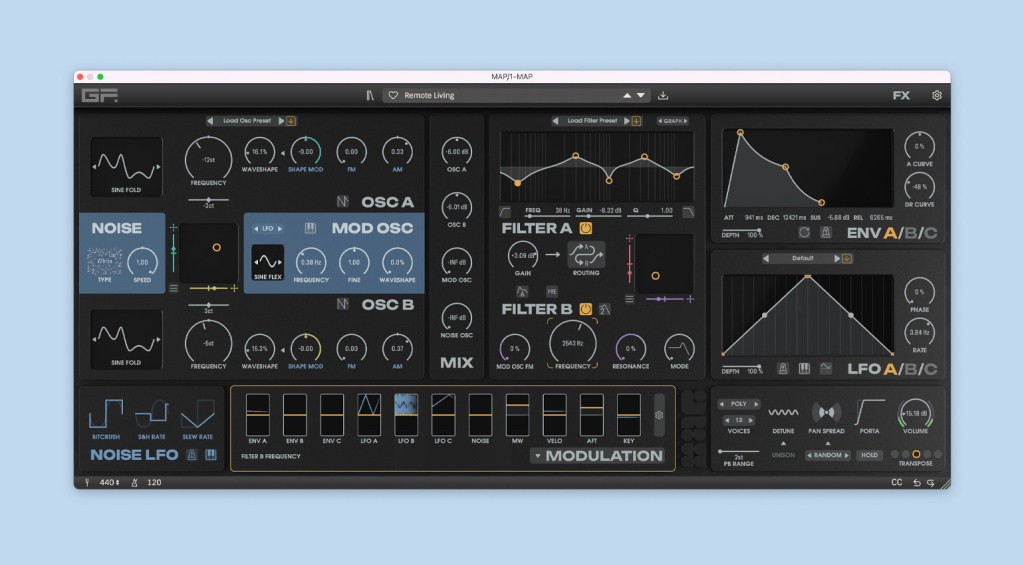Select the Bitcrush noise LFO icon

pyautogui.click(x=105, y=414)
